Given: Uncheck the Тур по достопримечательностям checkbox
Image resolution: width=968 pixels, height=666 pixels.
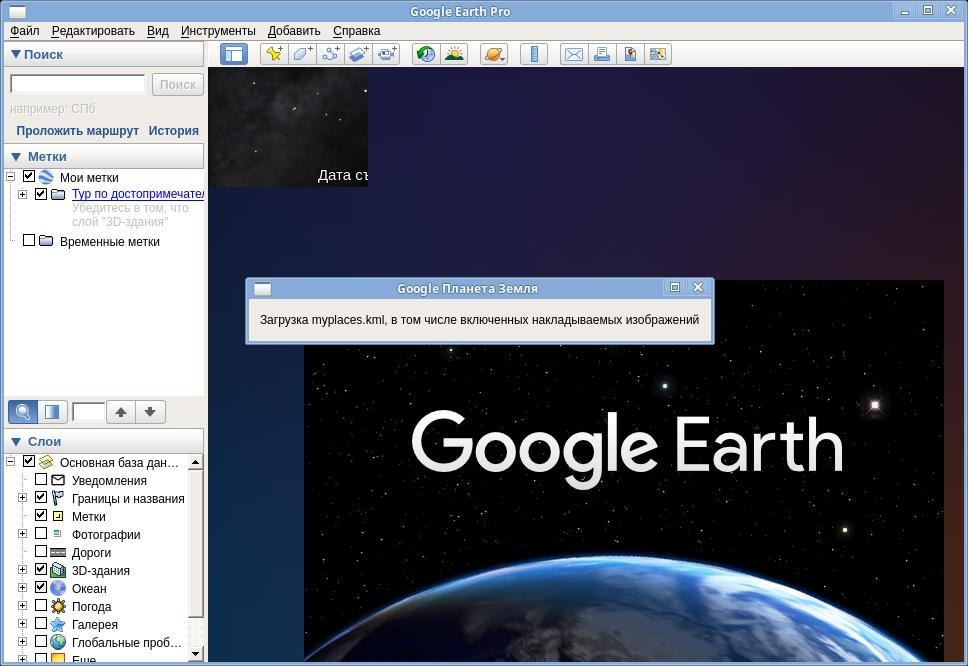Looking at the screenshot, I should pyautogui.click(x=41, y=194).
